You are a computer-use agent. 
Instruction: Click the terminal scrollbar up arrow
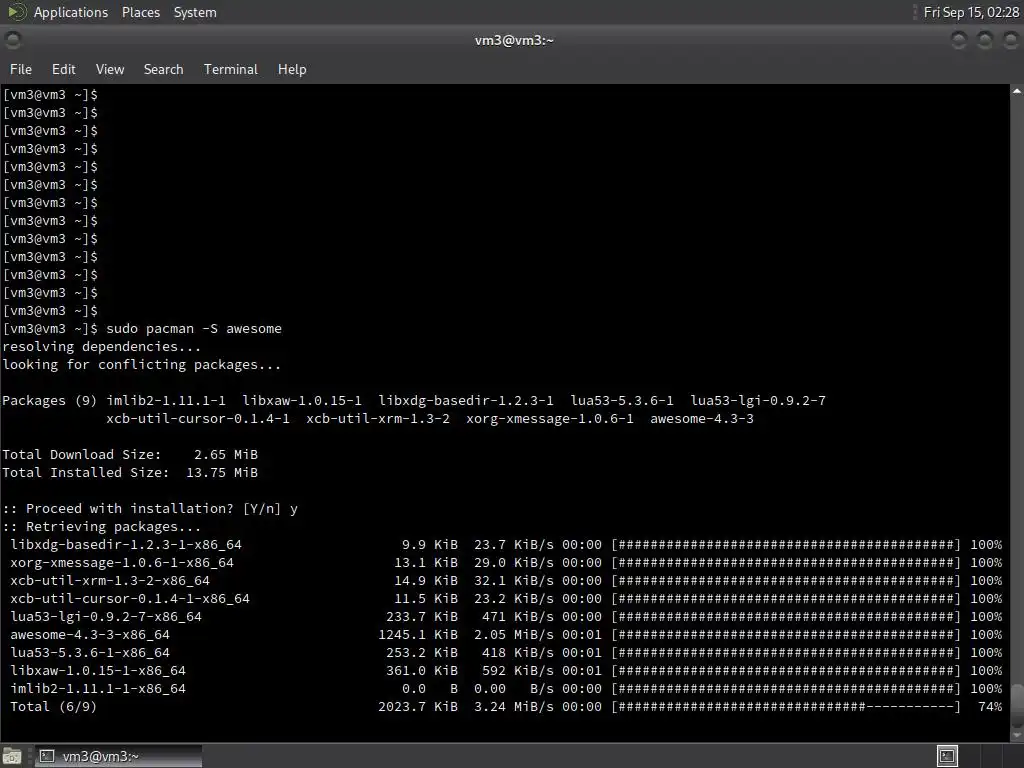pyautogui.click(x=1017, y=91)
